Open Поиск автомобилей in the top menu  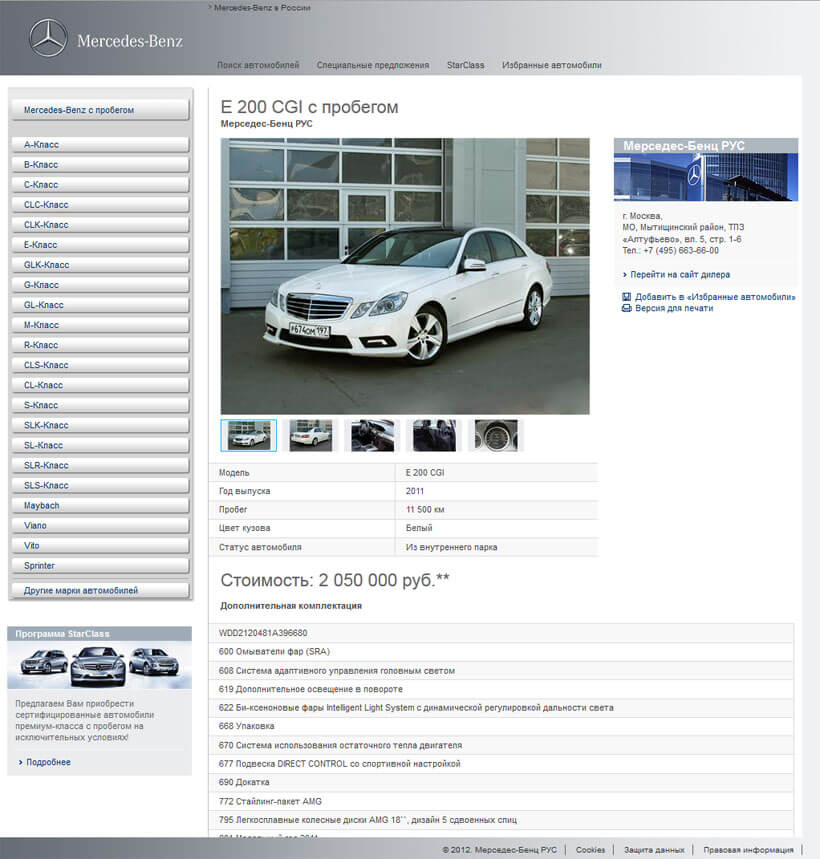pyautogui.click(x=258, y=65)
